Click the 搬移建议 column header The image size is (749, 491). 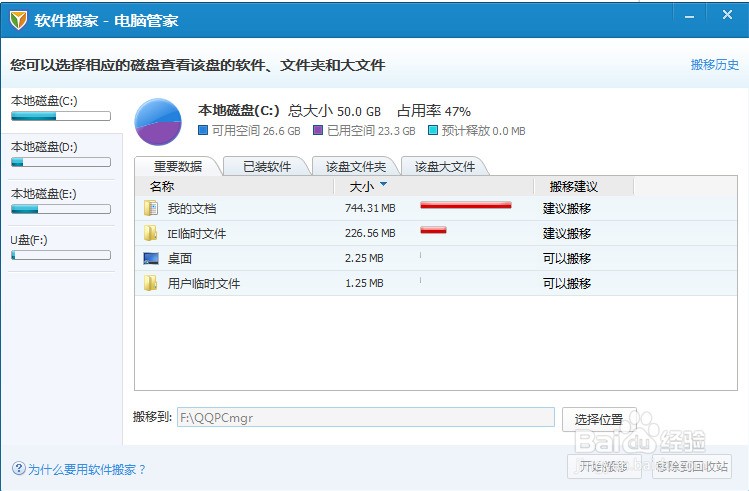(x=584, y=186)
